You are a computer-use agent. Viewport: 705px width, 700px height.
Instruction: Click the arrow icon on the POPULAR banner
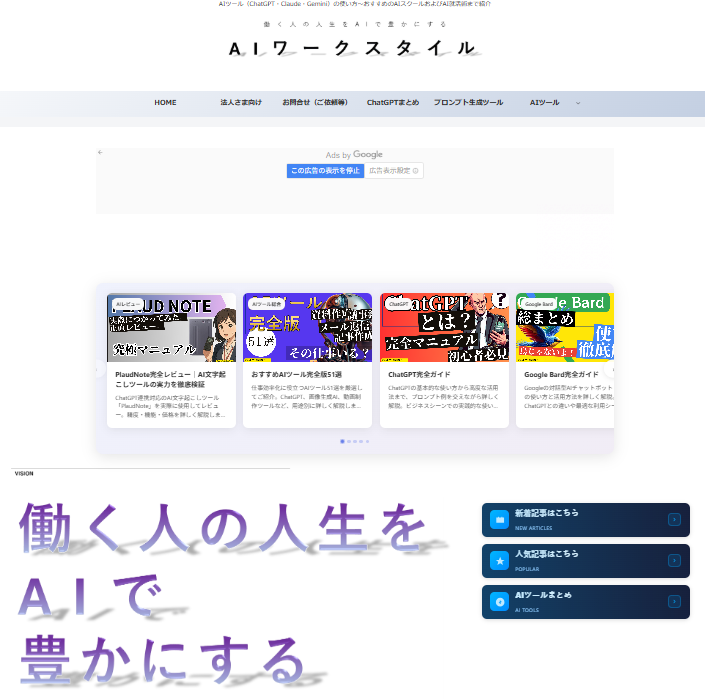[674, 561]
